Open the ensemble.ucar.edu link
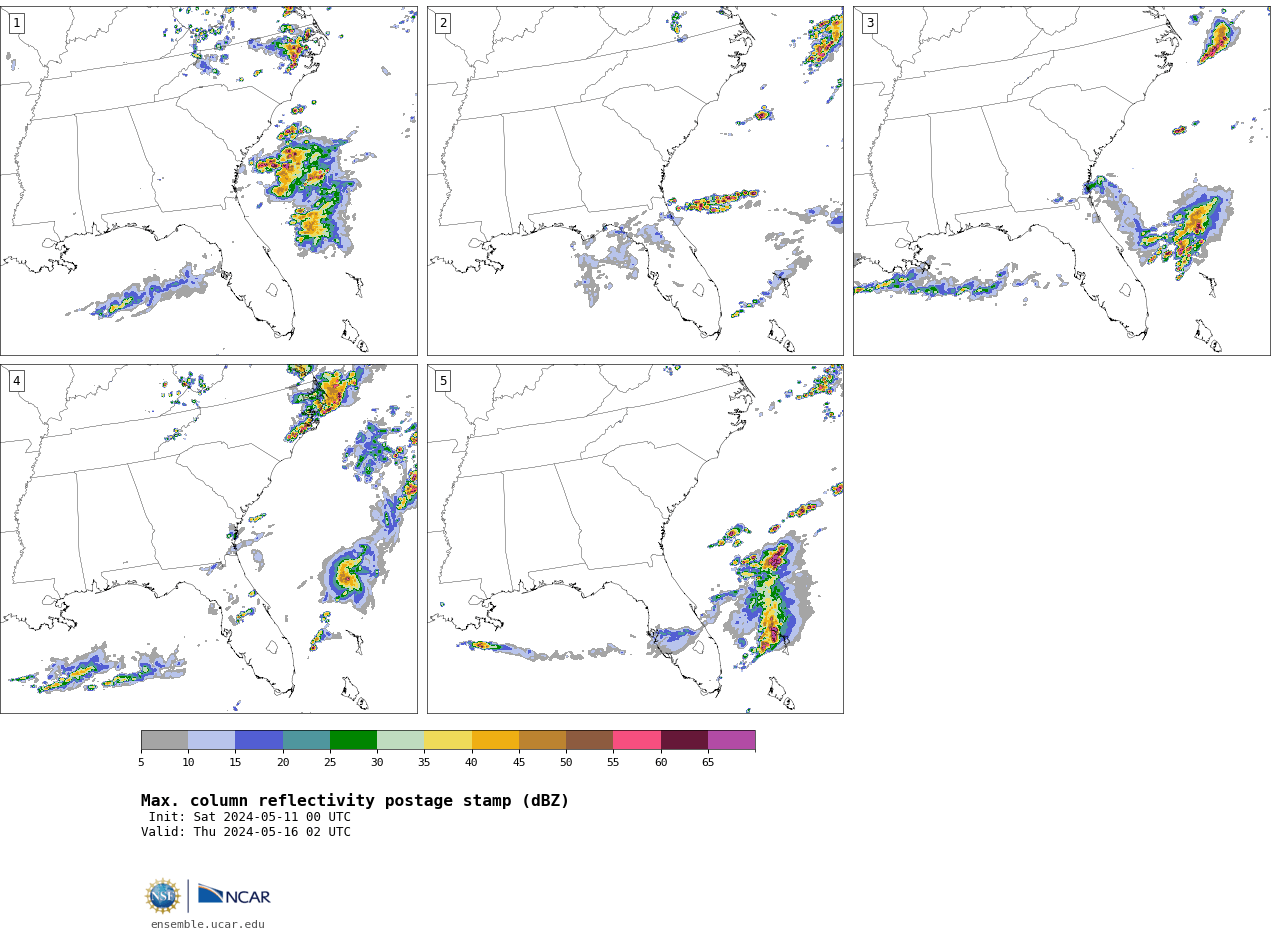 coord(208,925)
